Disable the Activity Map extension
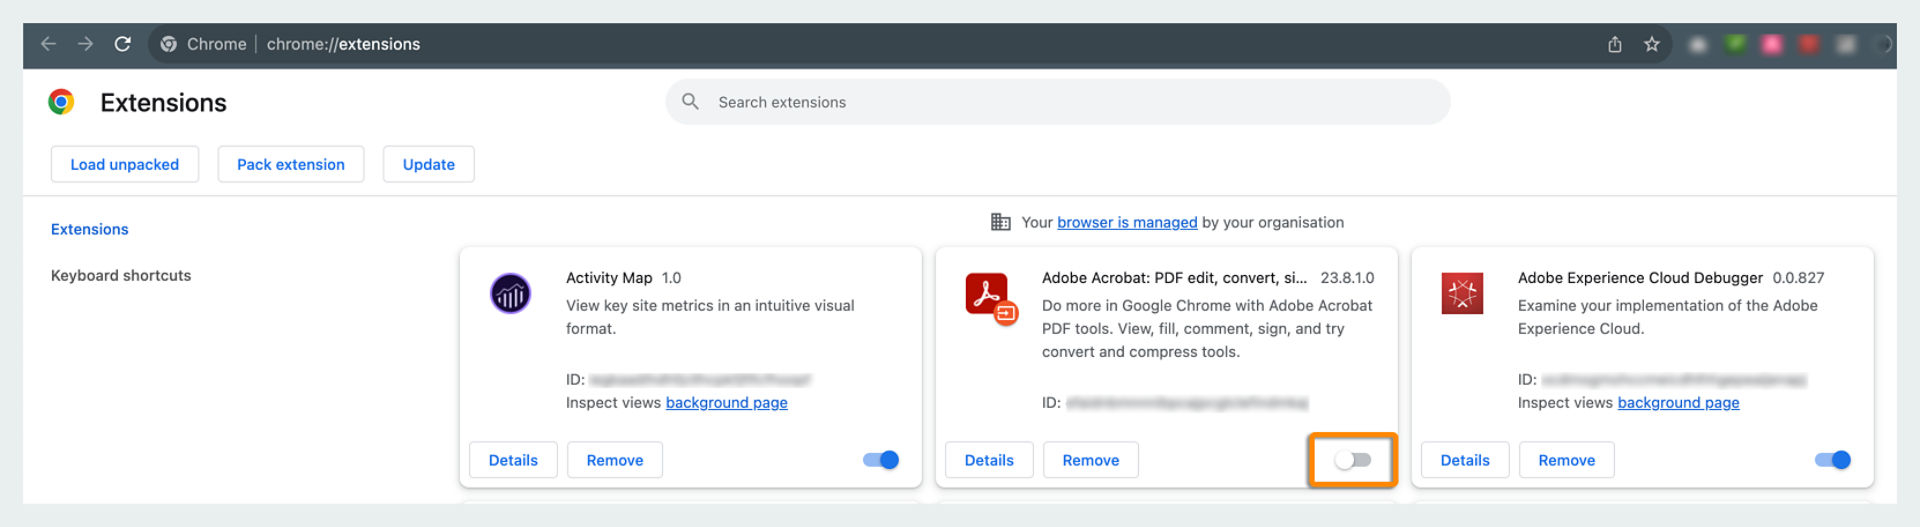The height and width of the screenshot is (527, 1920). tap(881, 460)
